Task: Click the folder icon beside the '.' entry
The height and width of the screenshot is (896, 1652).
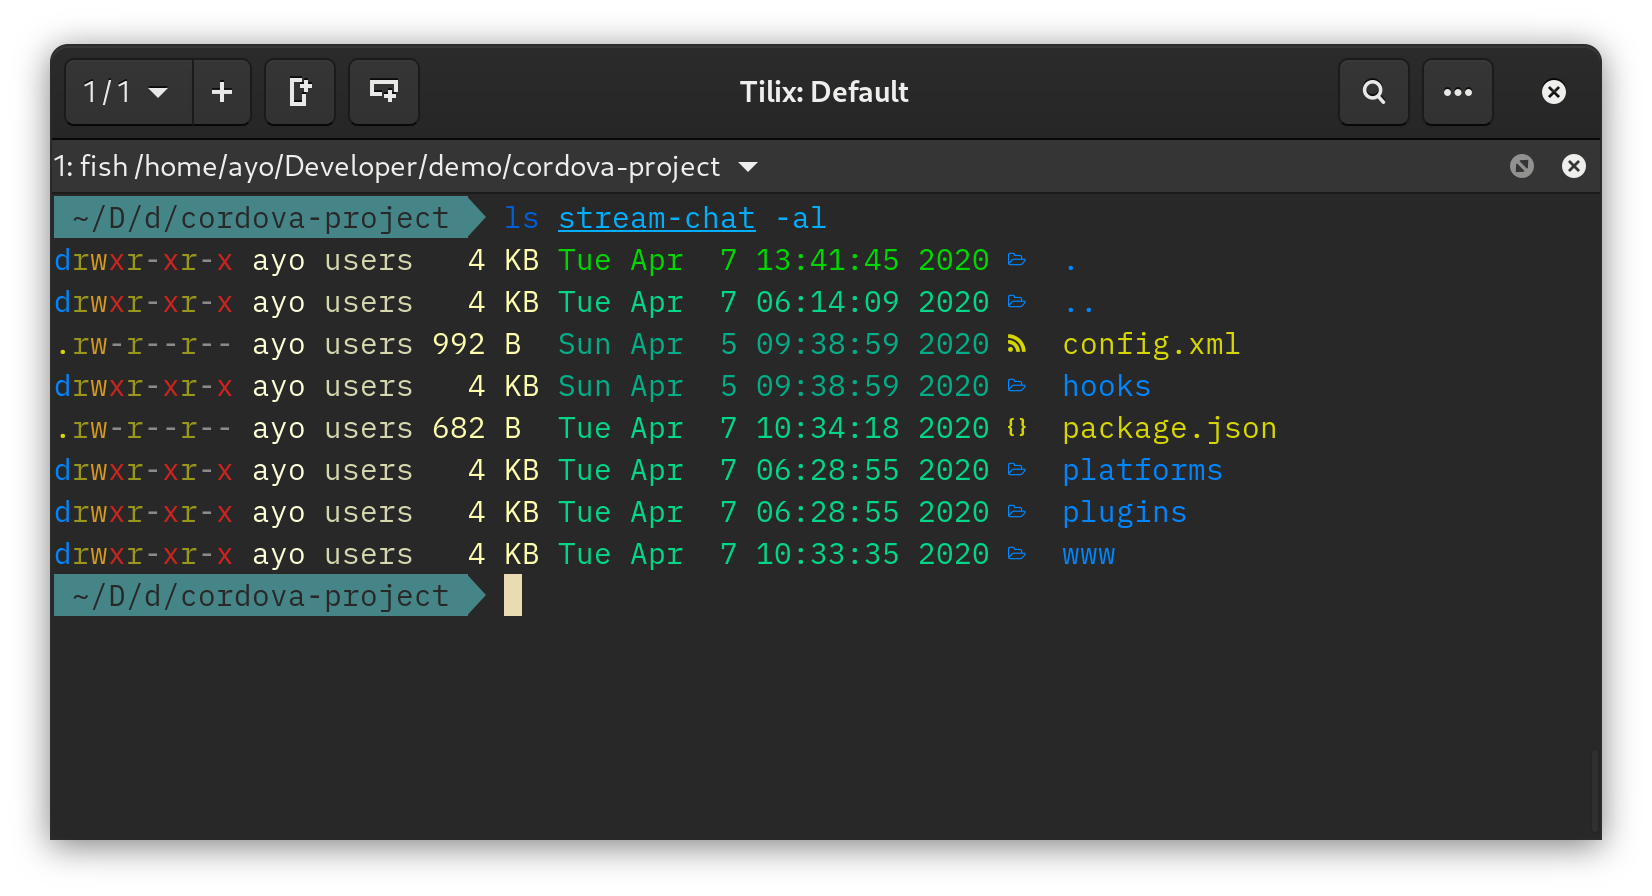Action: (x=1017, y=260)
